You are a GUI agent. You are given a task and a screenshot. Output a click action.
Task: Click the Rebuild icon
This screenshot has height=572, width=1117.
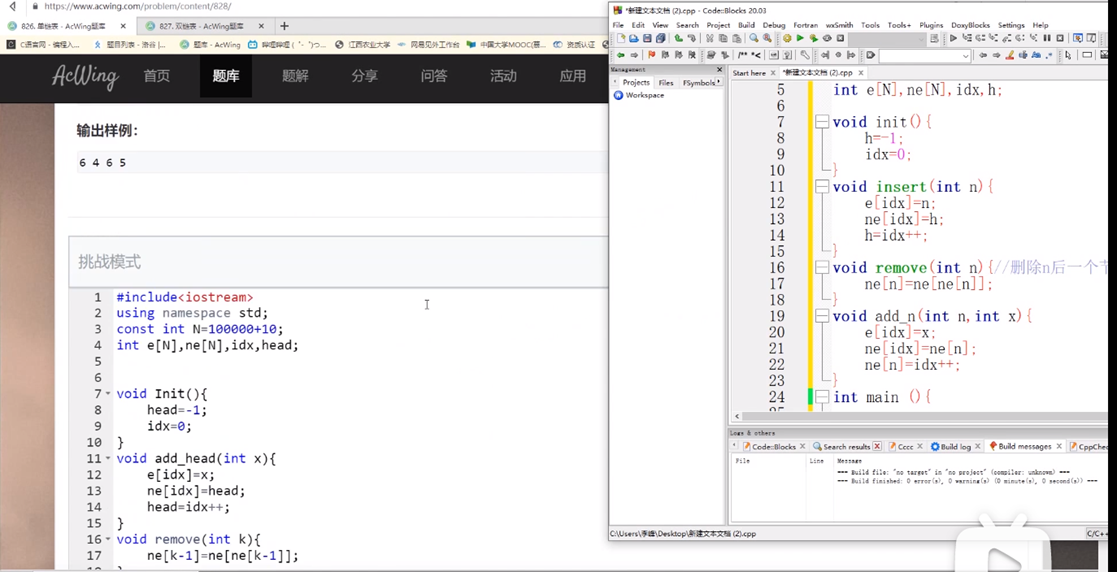[x=827, y=38]
